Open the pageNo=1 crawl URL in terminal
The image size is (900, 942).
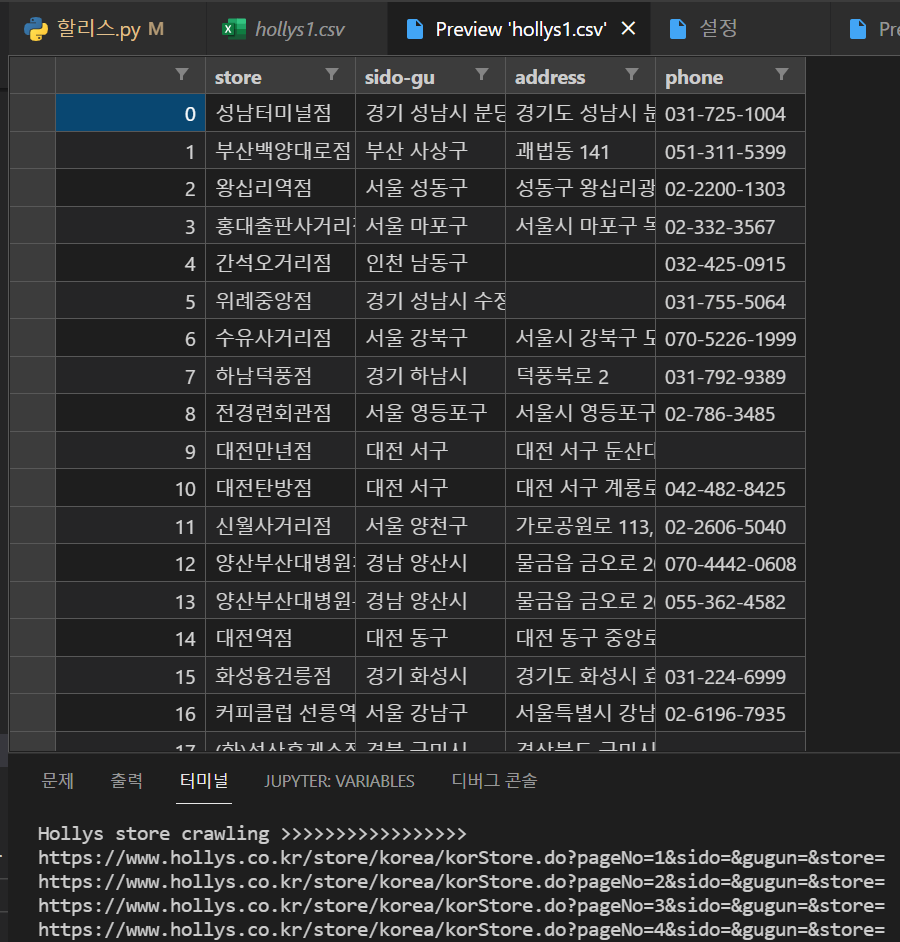point(461,857)
